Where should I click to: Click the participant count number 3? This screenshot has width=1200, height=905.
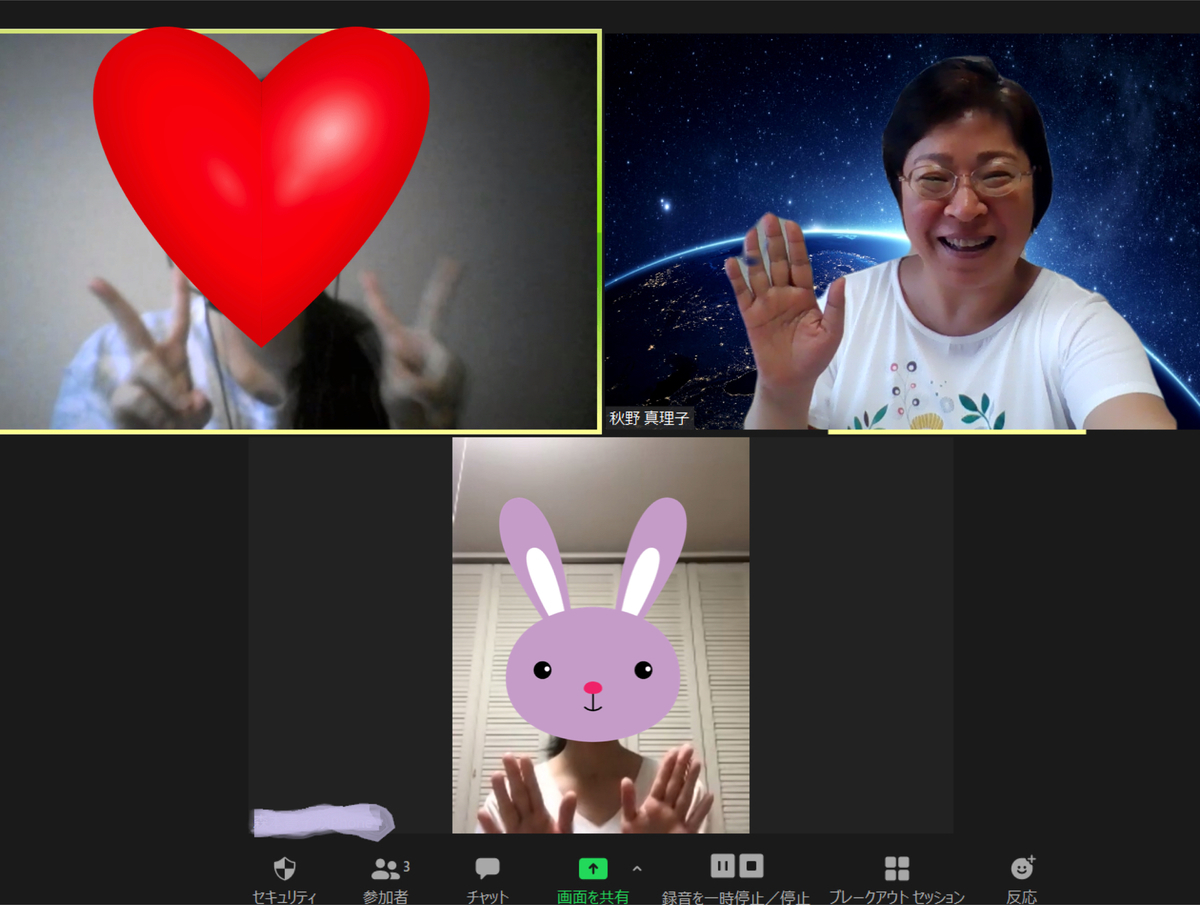pyautogui.click(x=406, y=866)
